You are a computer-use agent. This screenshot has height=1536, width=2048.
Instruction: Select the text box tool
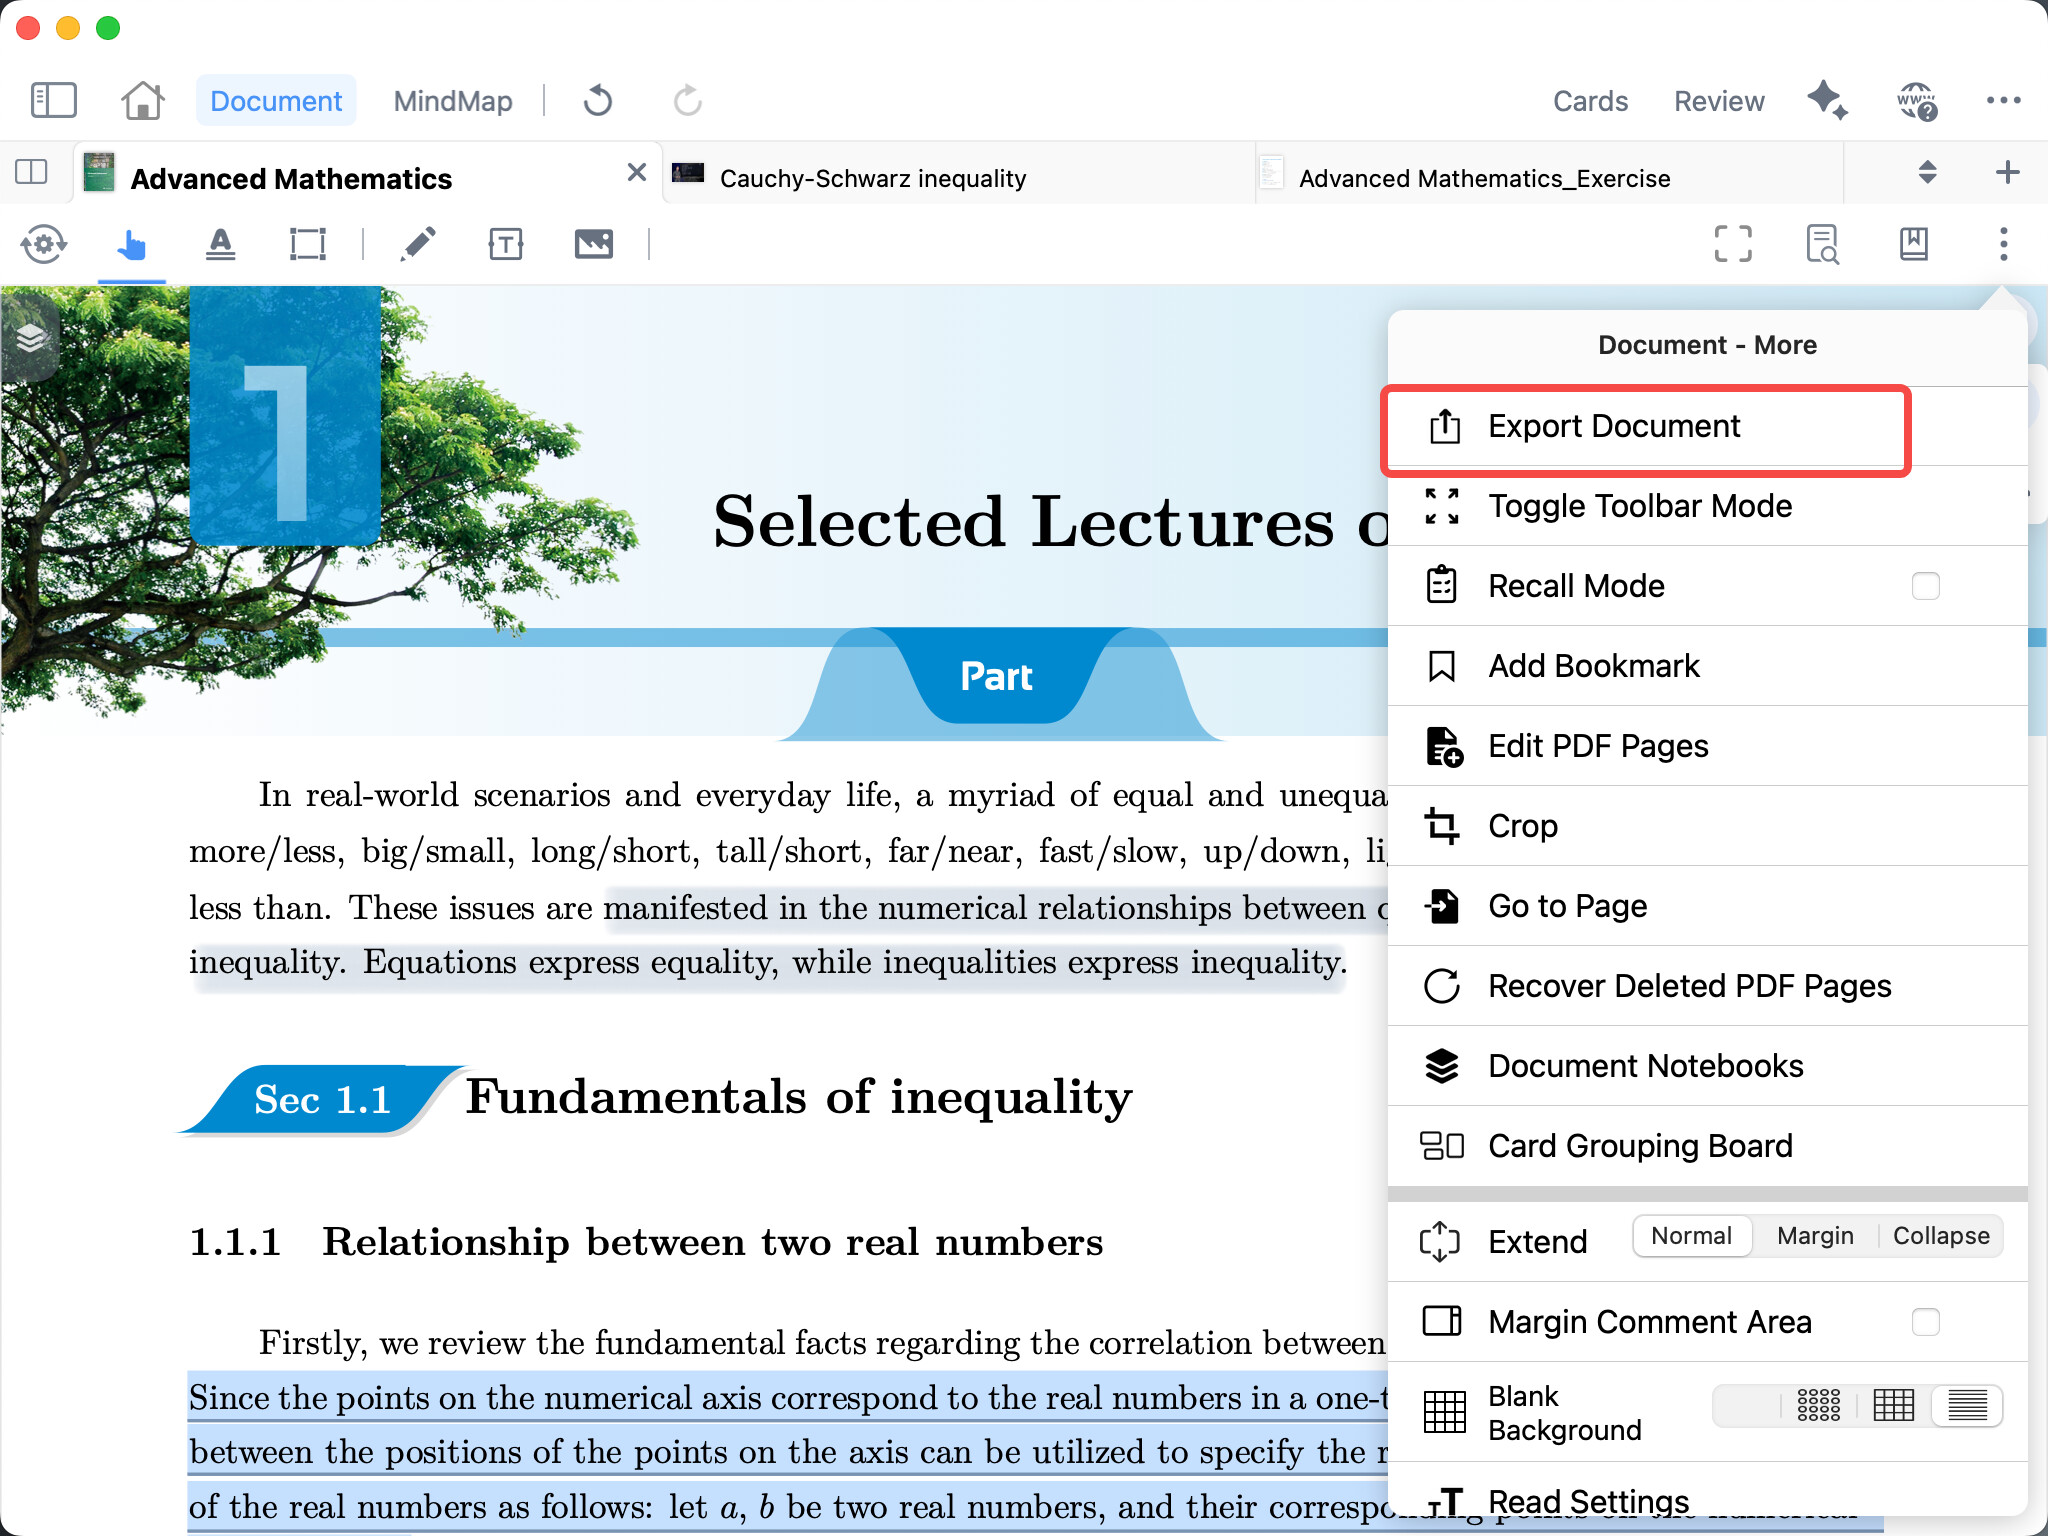click(x=506, y=244)
